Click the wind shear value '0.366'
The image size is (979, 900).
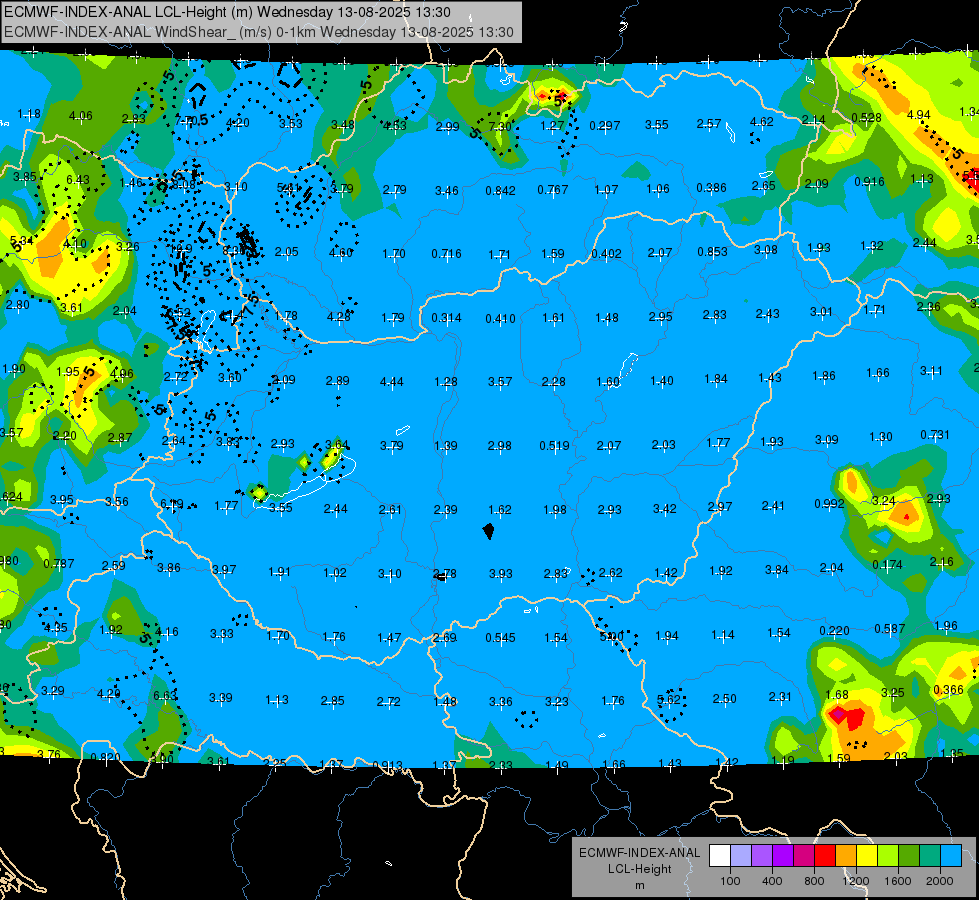click(x=948, y=690)
